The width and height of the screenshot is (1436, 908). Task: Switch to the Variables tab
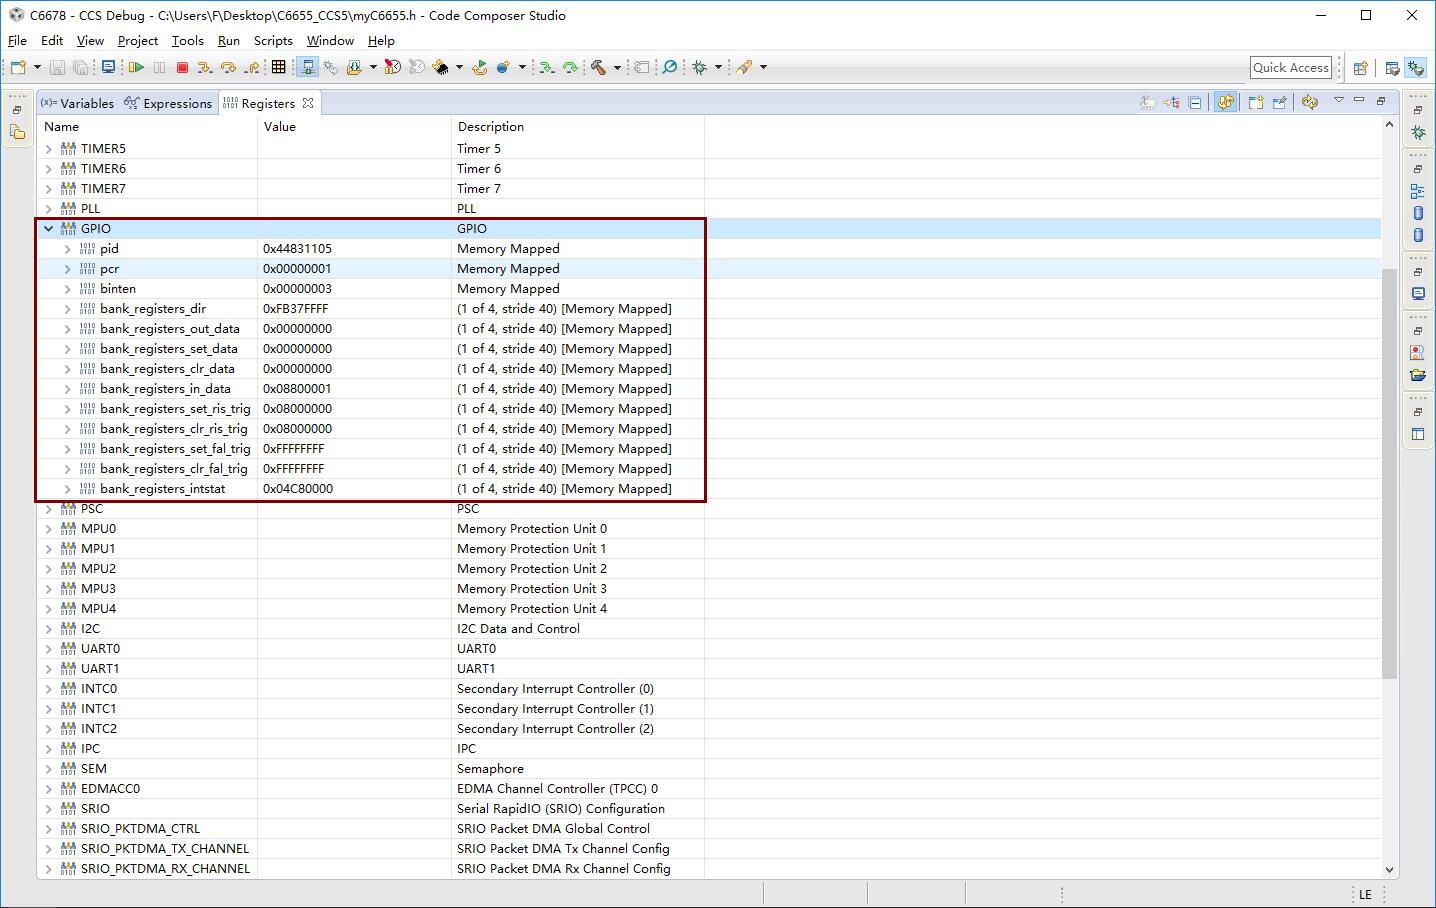coord(78,103)
